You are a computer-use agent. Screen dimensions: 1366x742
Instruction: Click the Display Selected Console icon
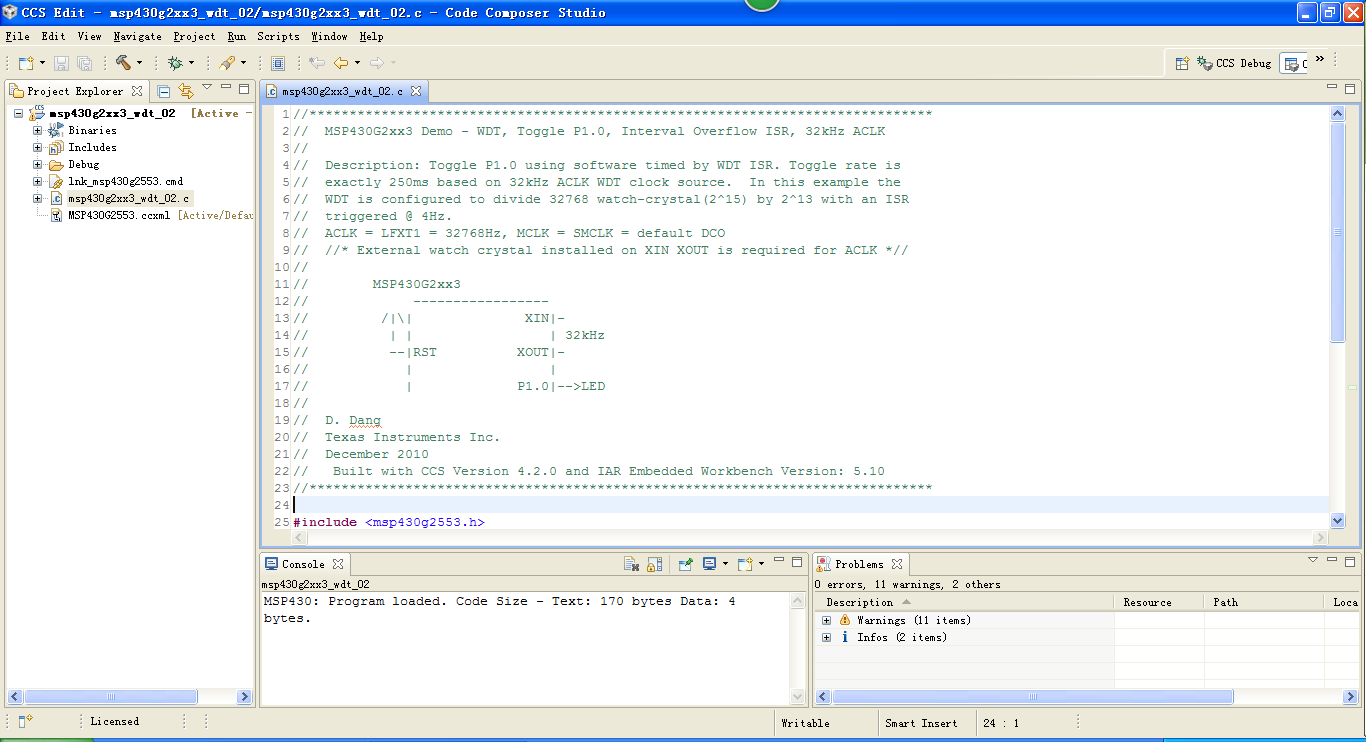pyautogui.click(x=709, y=564)
